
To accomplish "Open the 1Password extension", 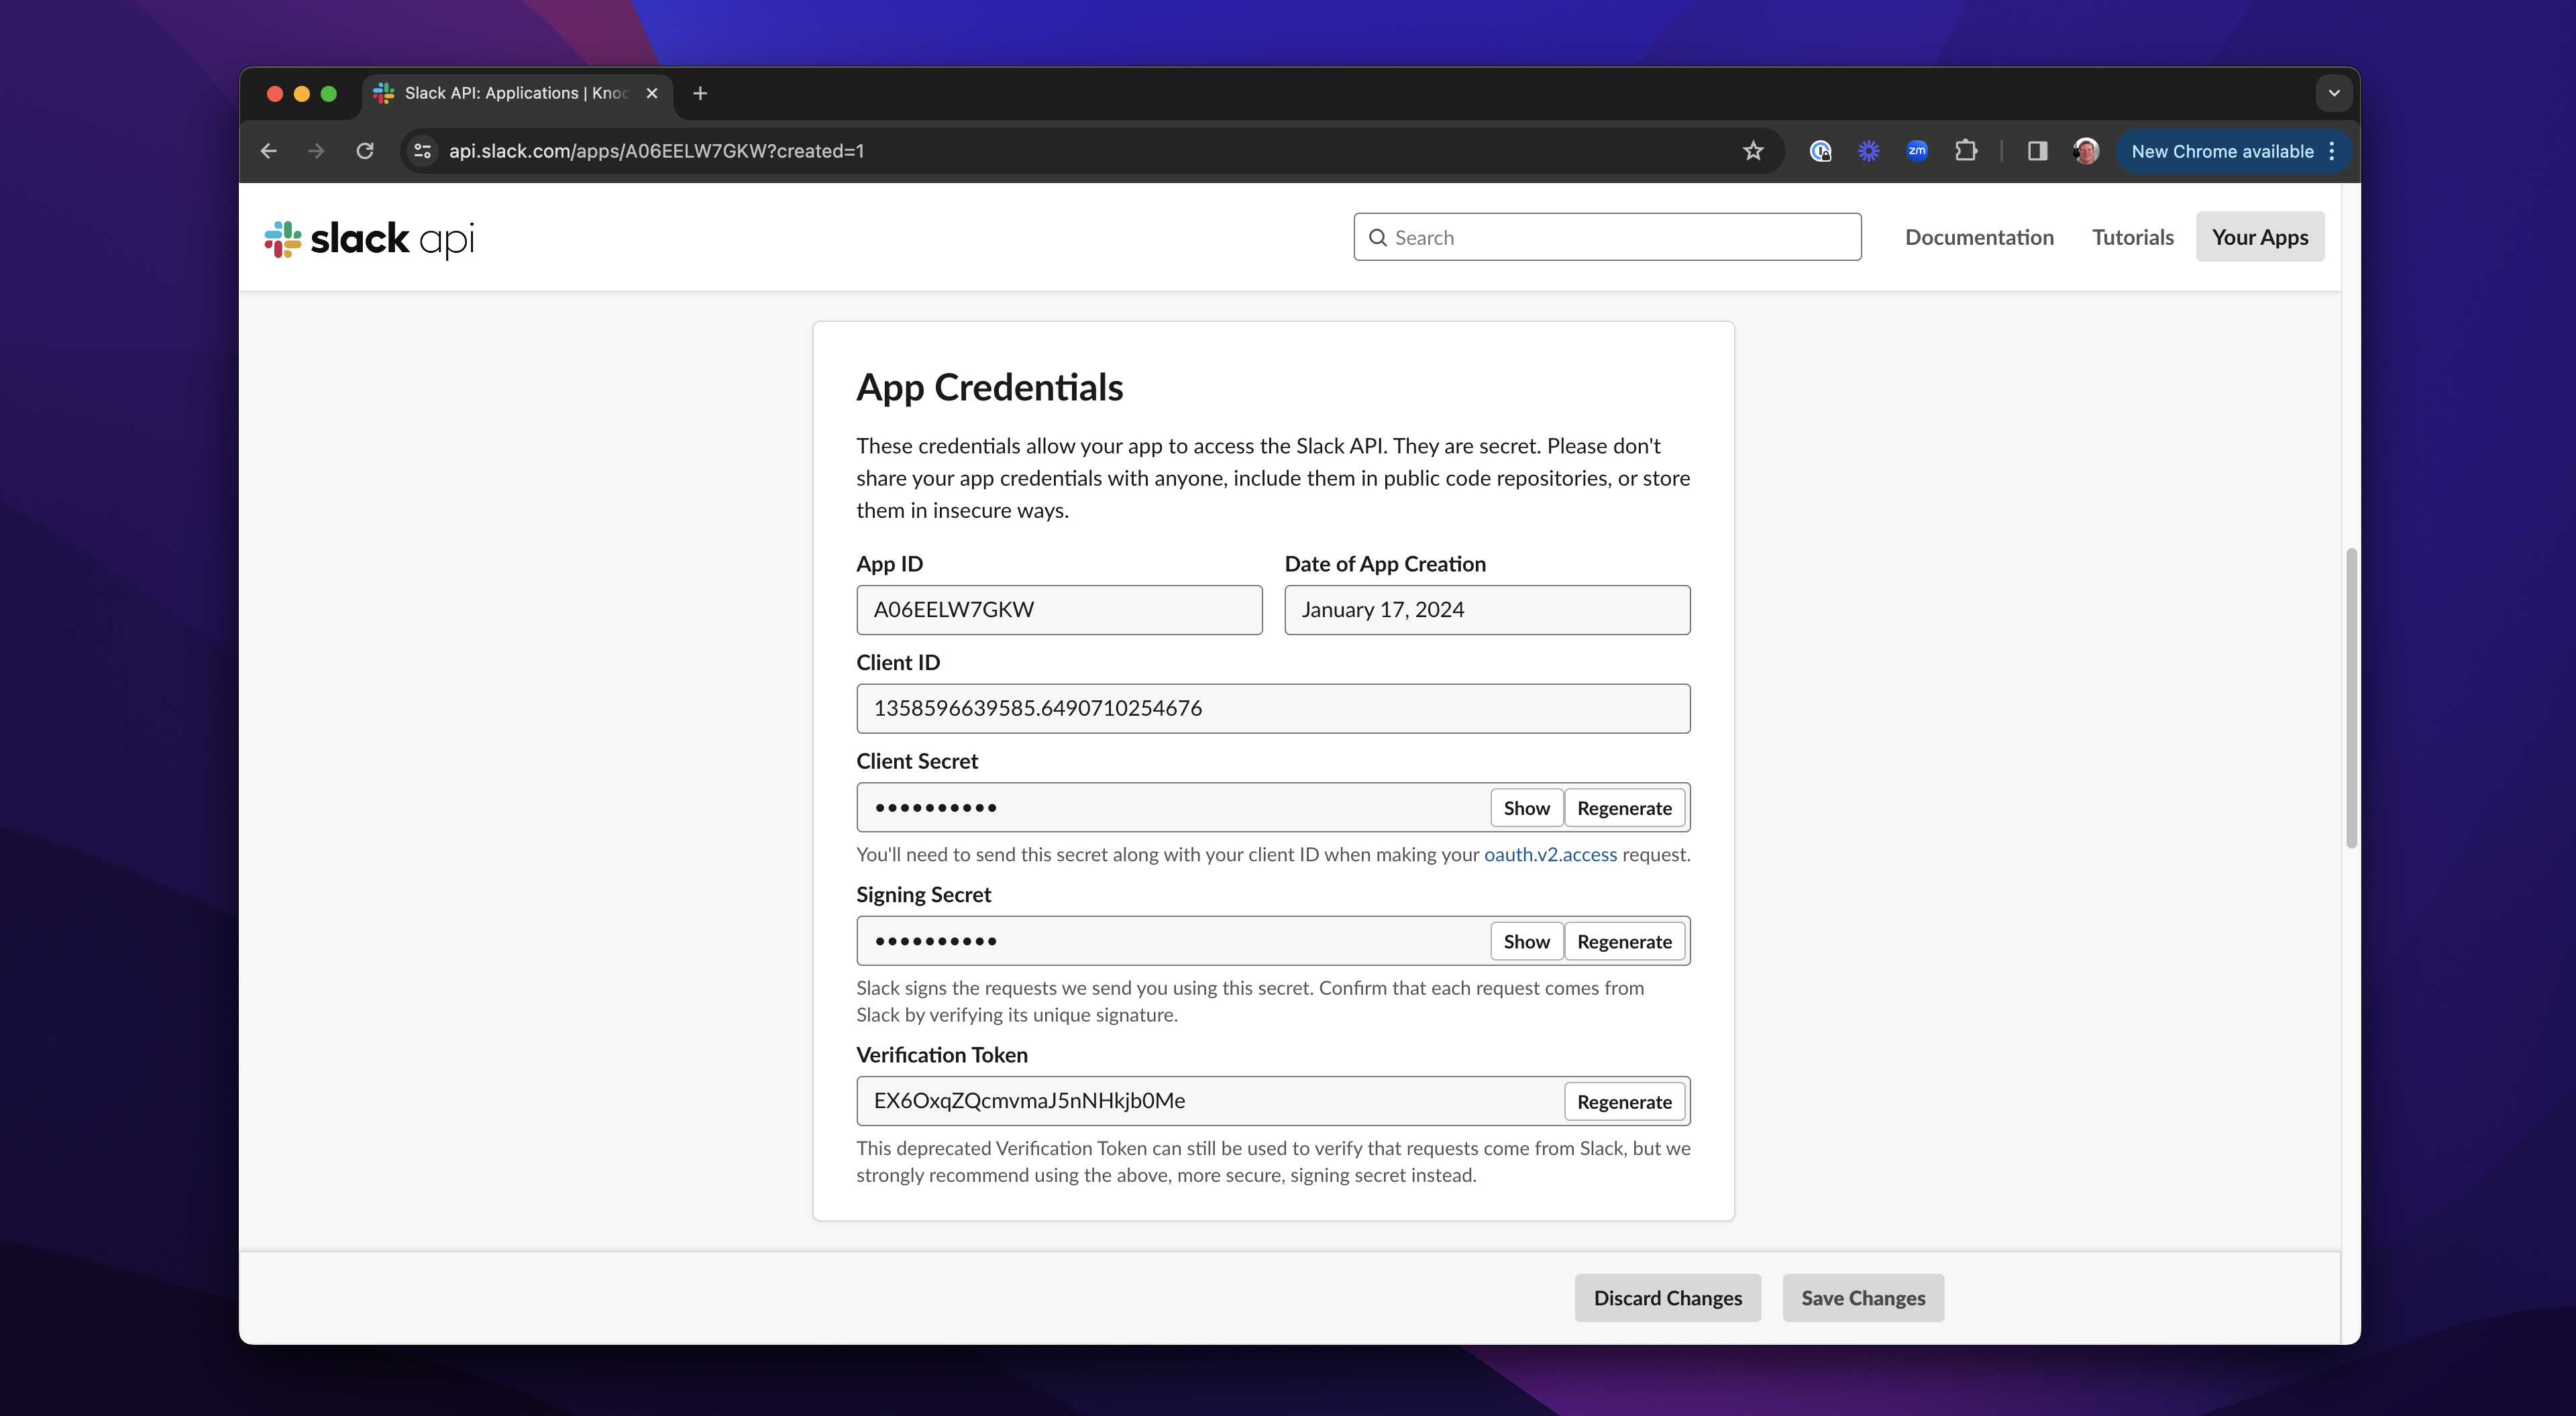I will pos(1820,151).
